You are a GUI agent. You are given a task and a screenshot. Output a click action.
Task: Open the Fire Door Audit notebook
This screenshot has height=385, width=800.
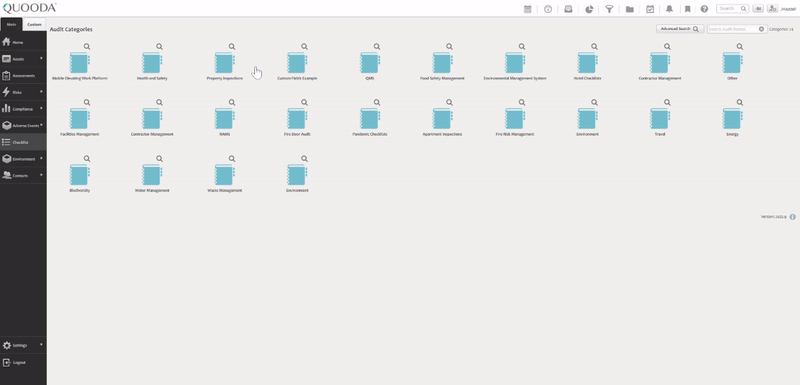coord(297,119)
